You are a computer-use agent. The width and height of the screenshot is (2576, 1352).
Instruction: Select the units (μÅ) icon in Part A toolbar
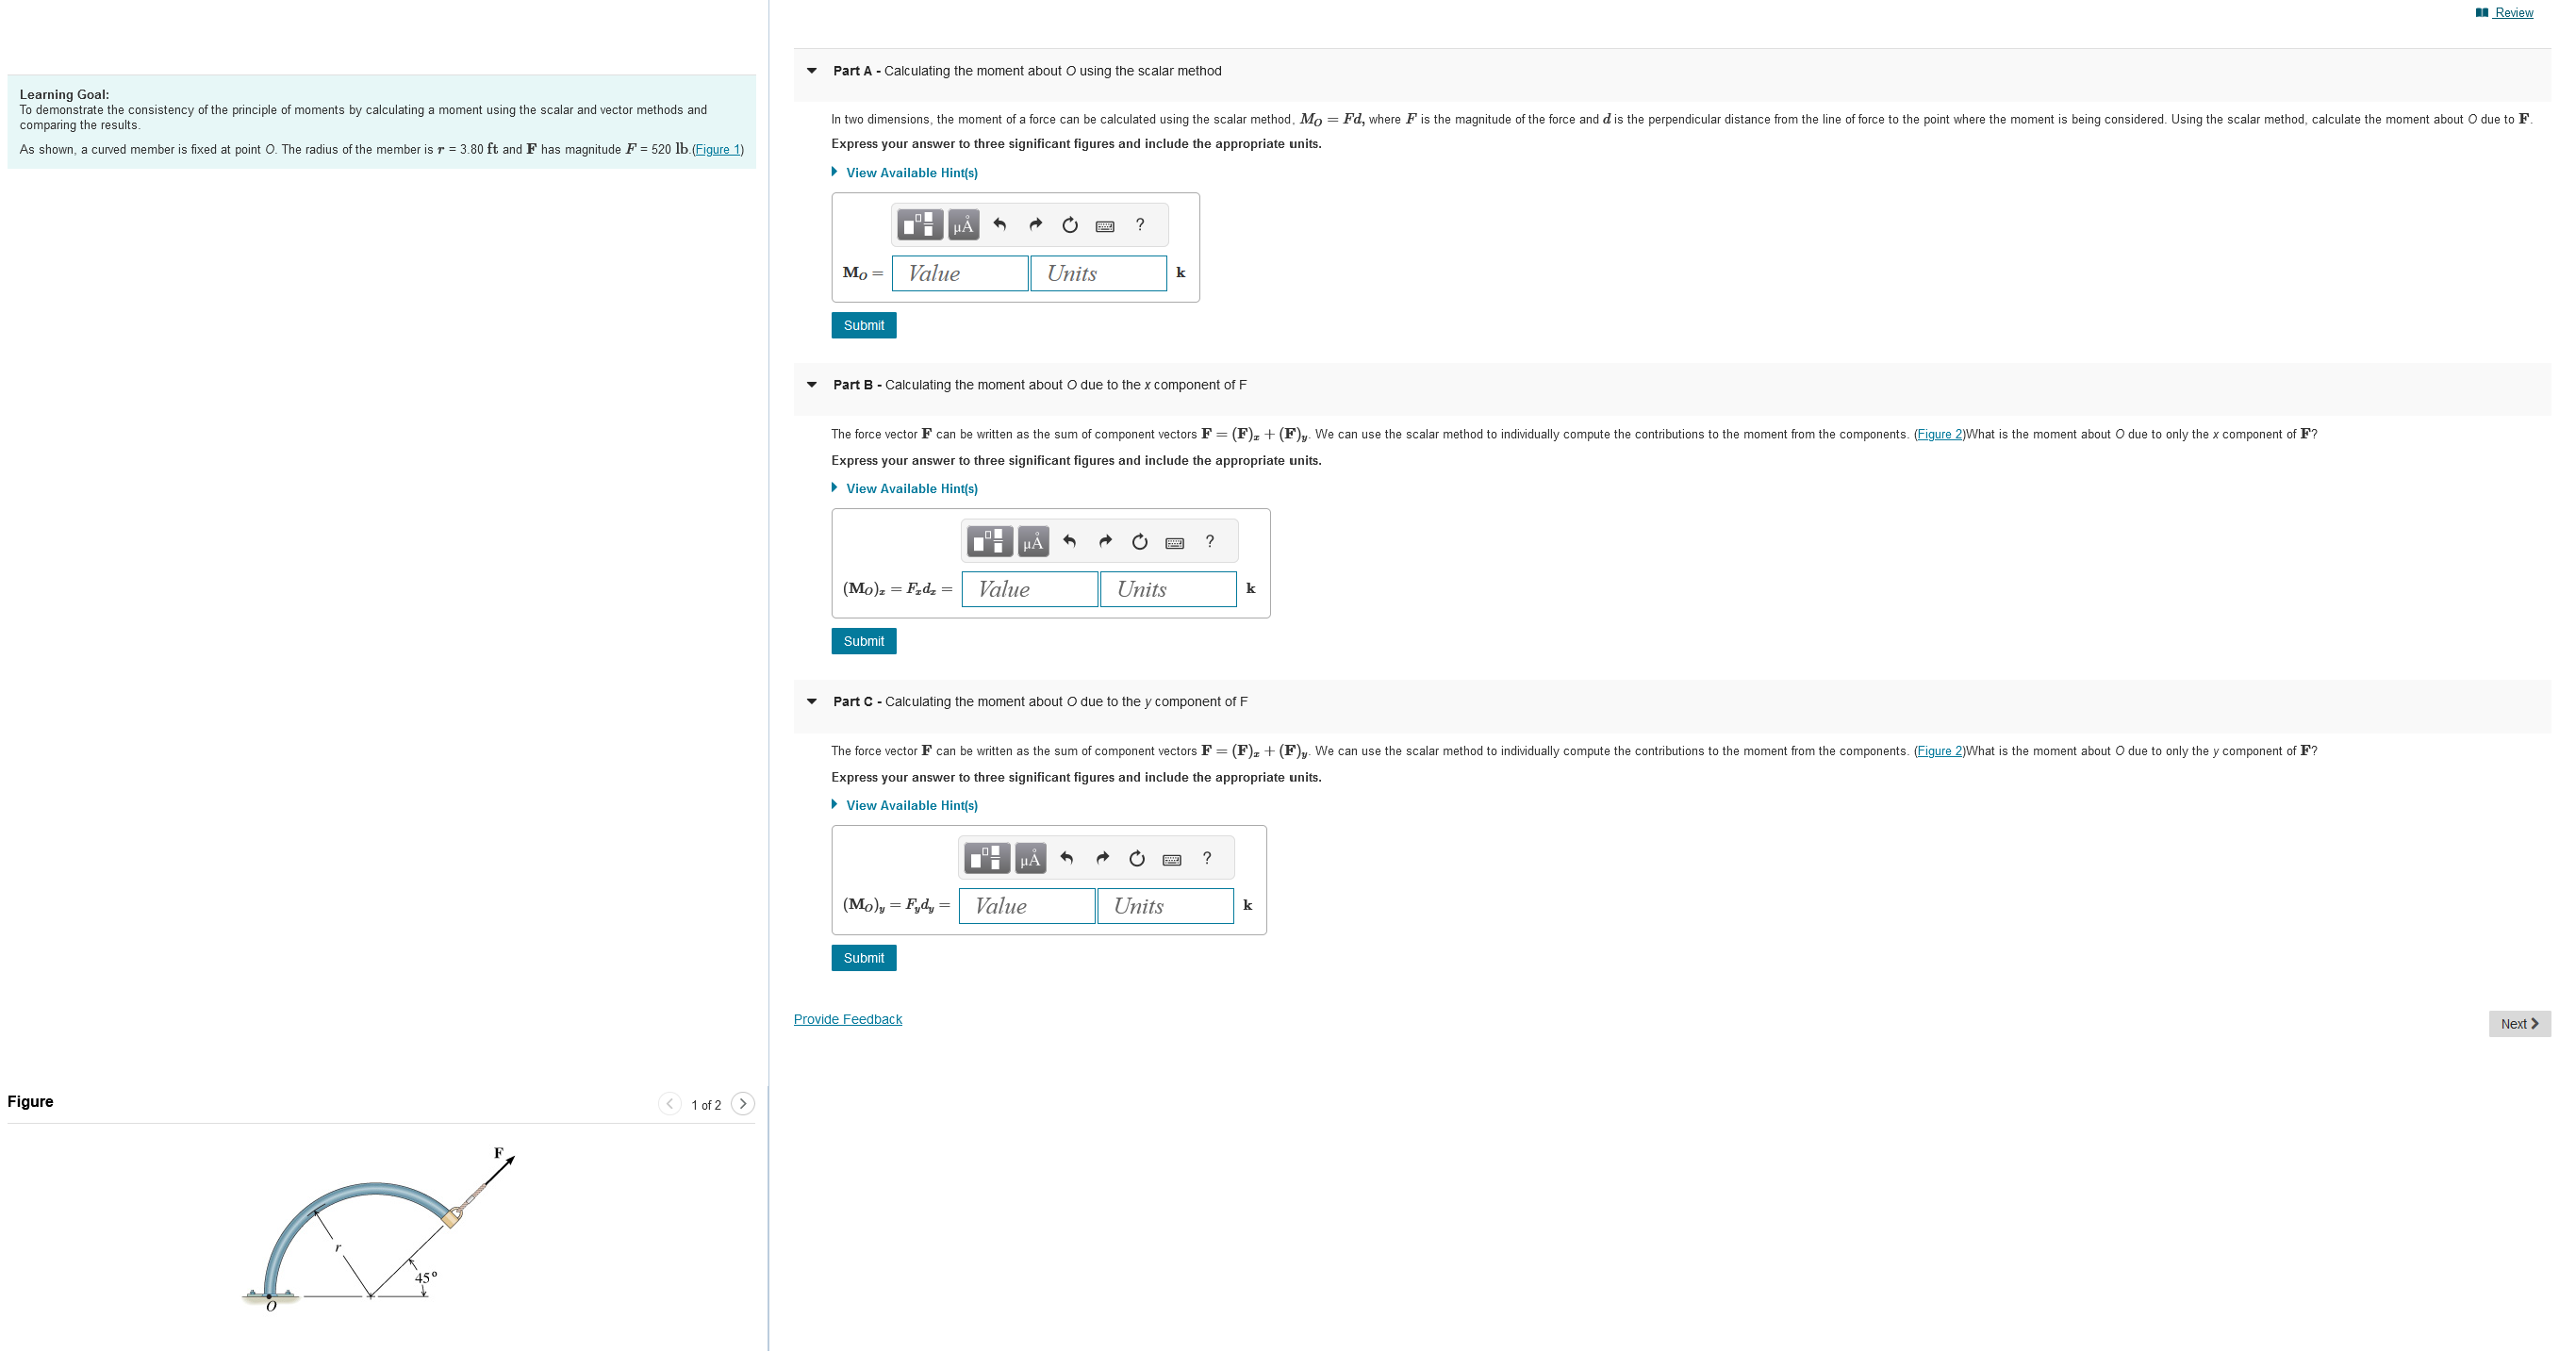964,224
